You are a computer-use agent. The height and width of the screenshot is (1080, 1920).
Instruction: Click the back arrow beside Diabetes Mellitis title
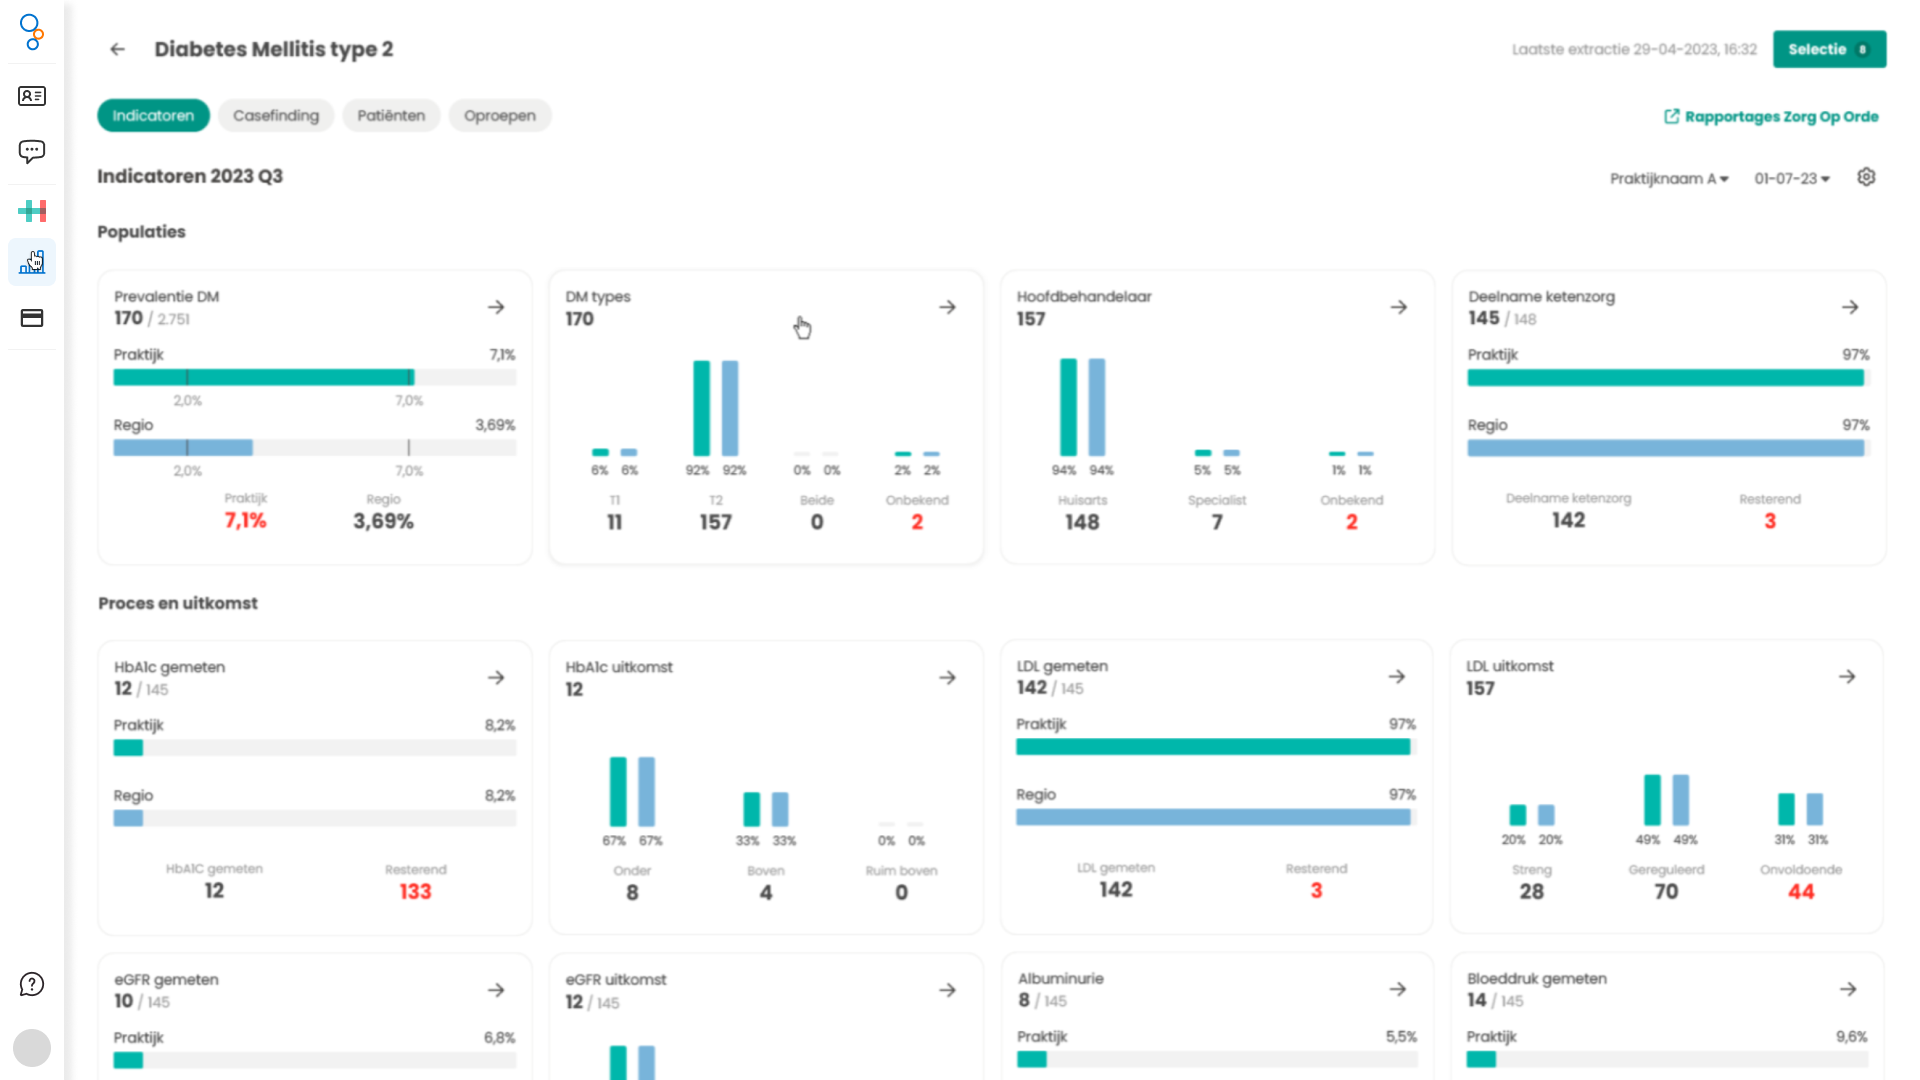118,49
